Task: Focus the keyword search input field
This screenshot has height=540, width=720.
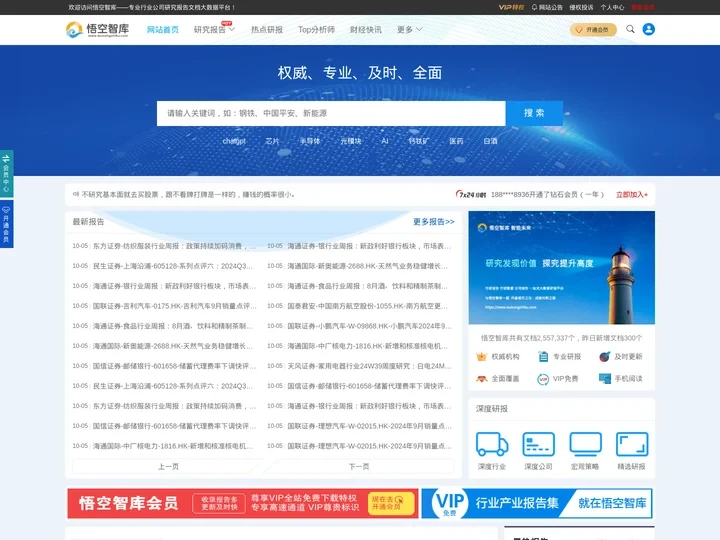Action: pyautogui.click(x=331, y=113)
